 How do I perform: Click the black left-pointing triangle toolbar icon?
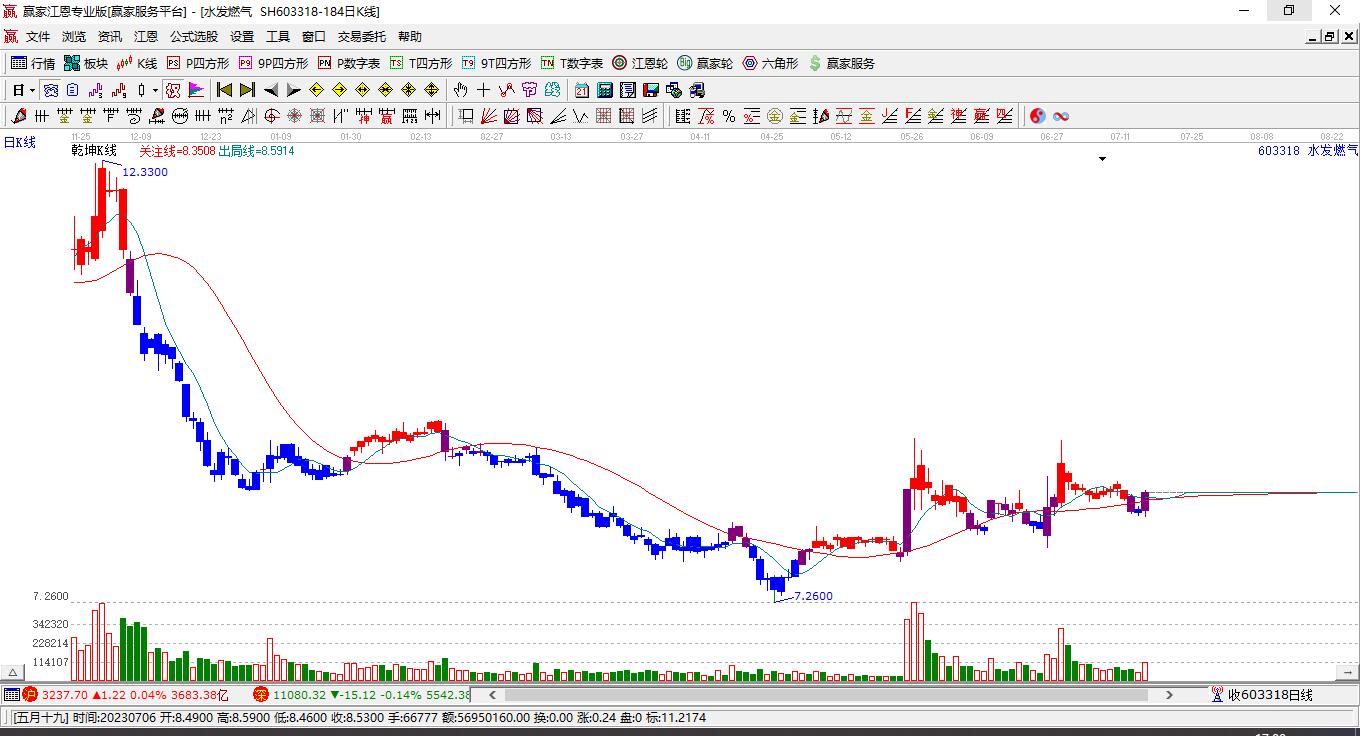[x=271, y=90]
